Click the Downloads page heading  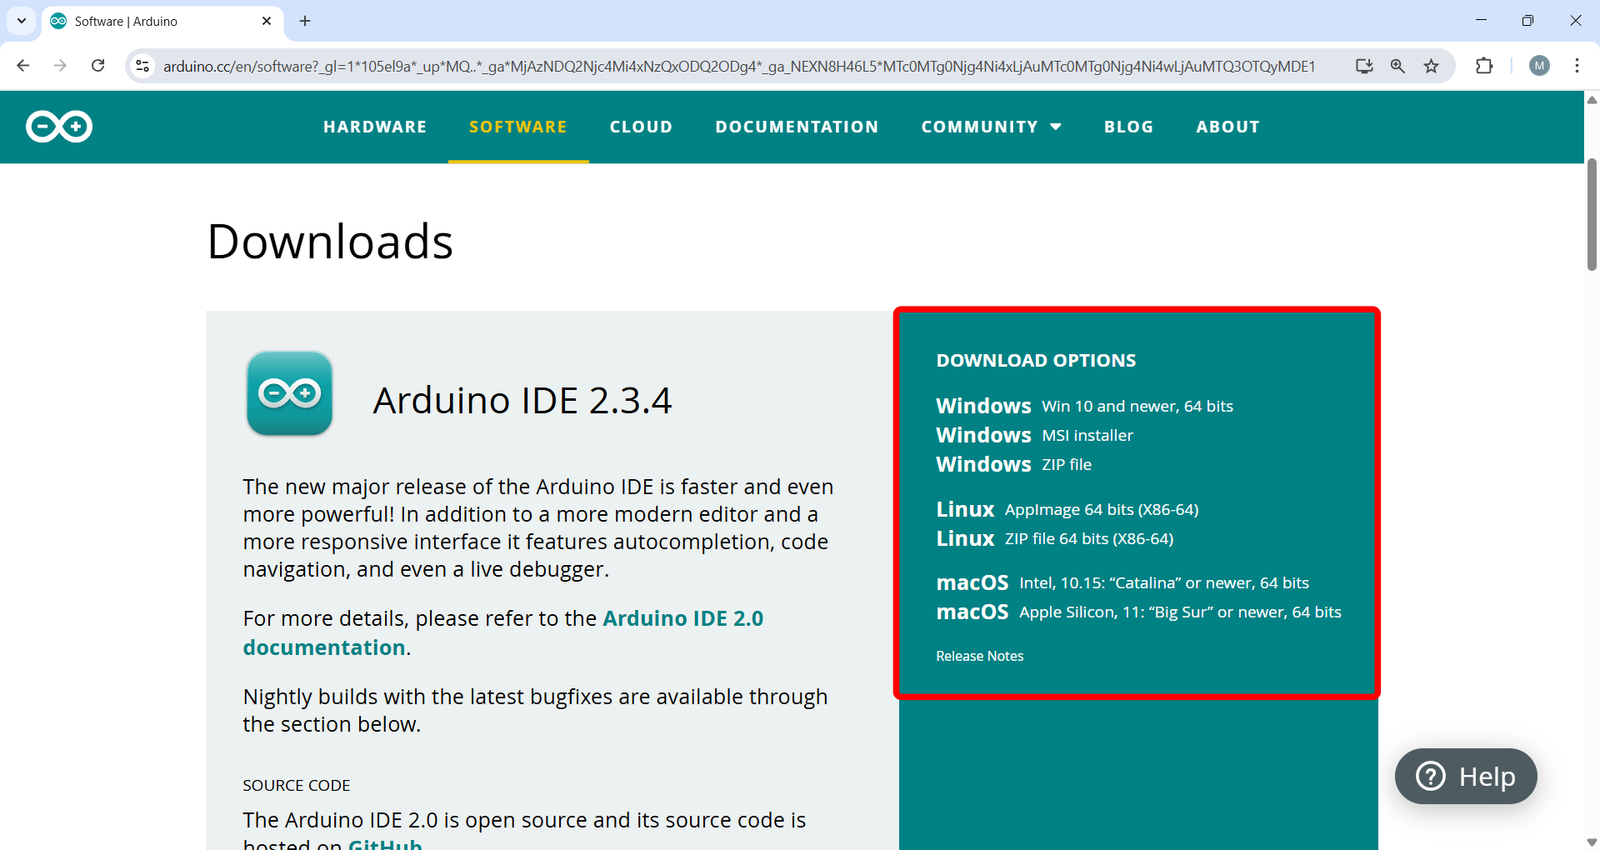click(330, 241)
